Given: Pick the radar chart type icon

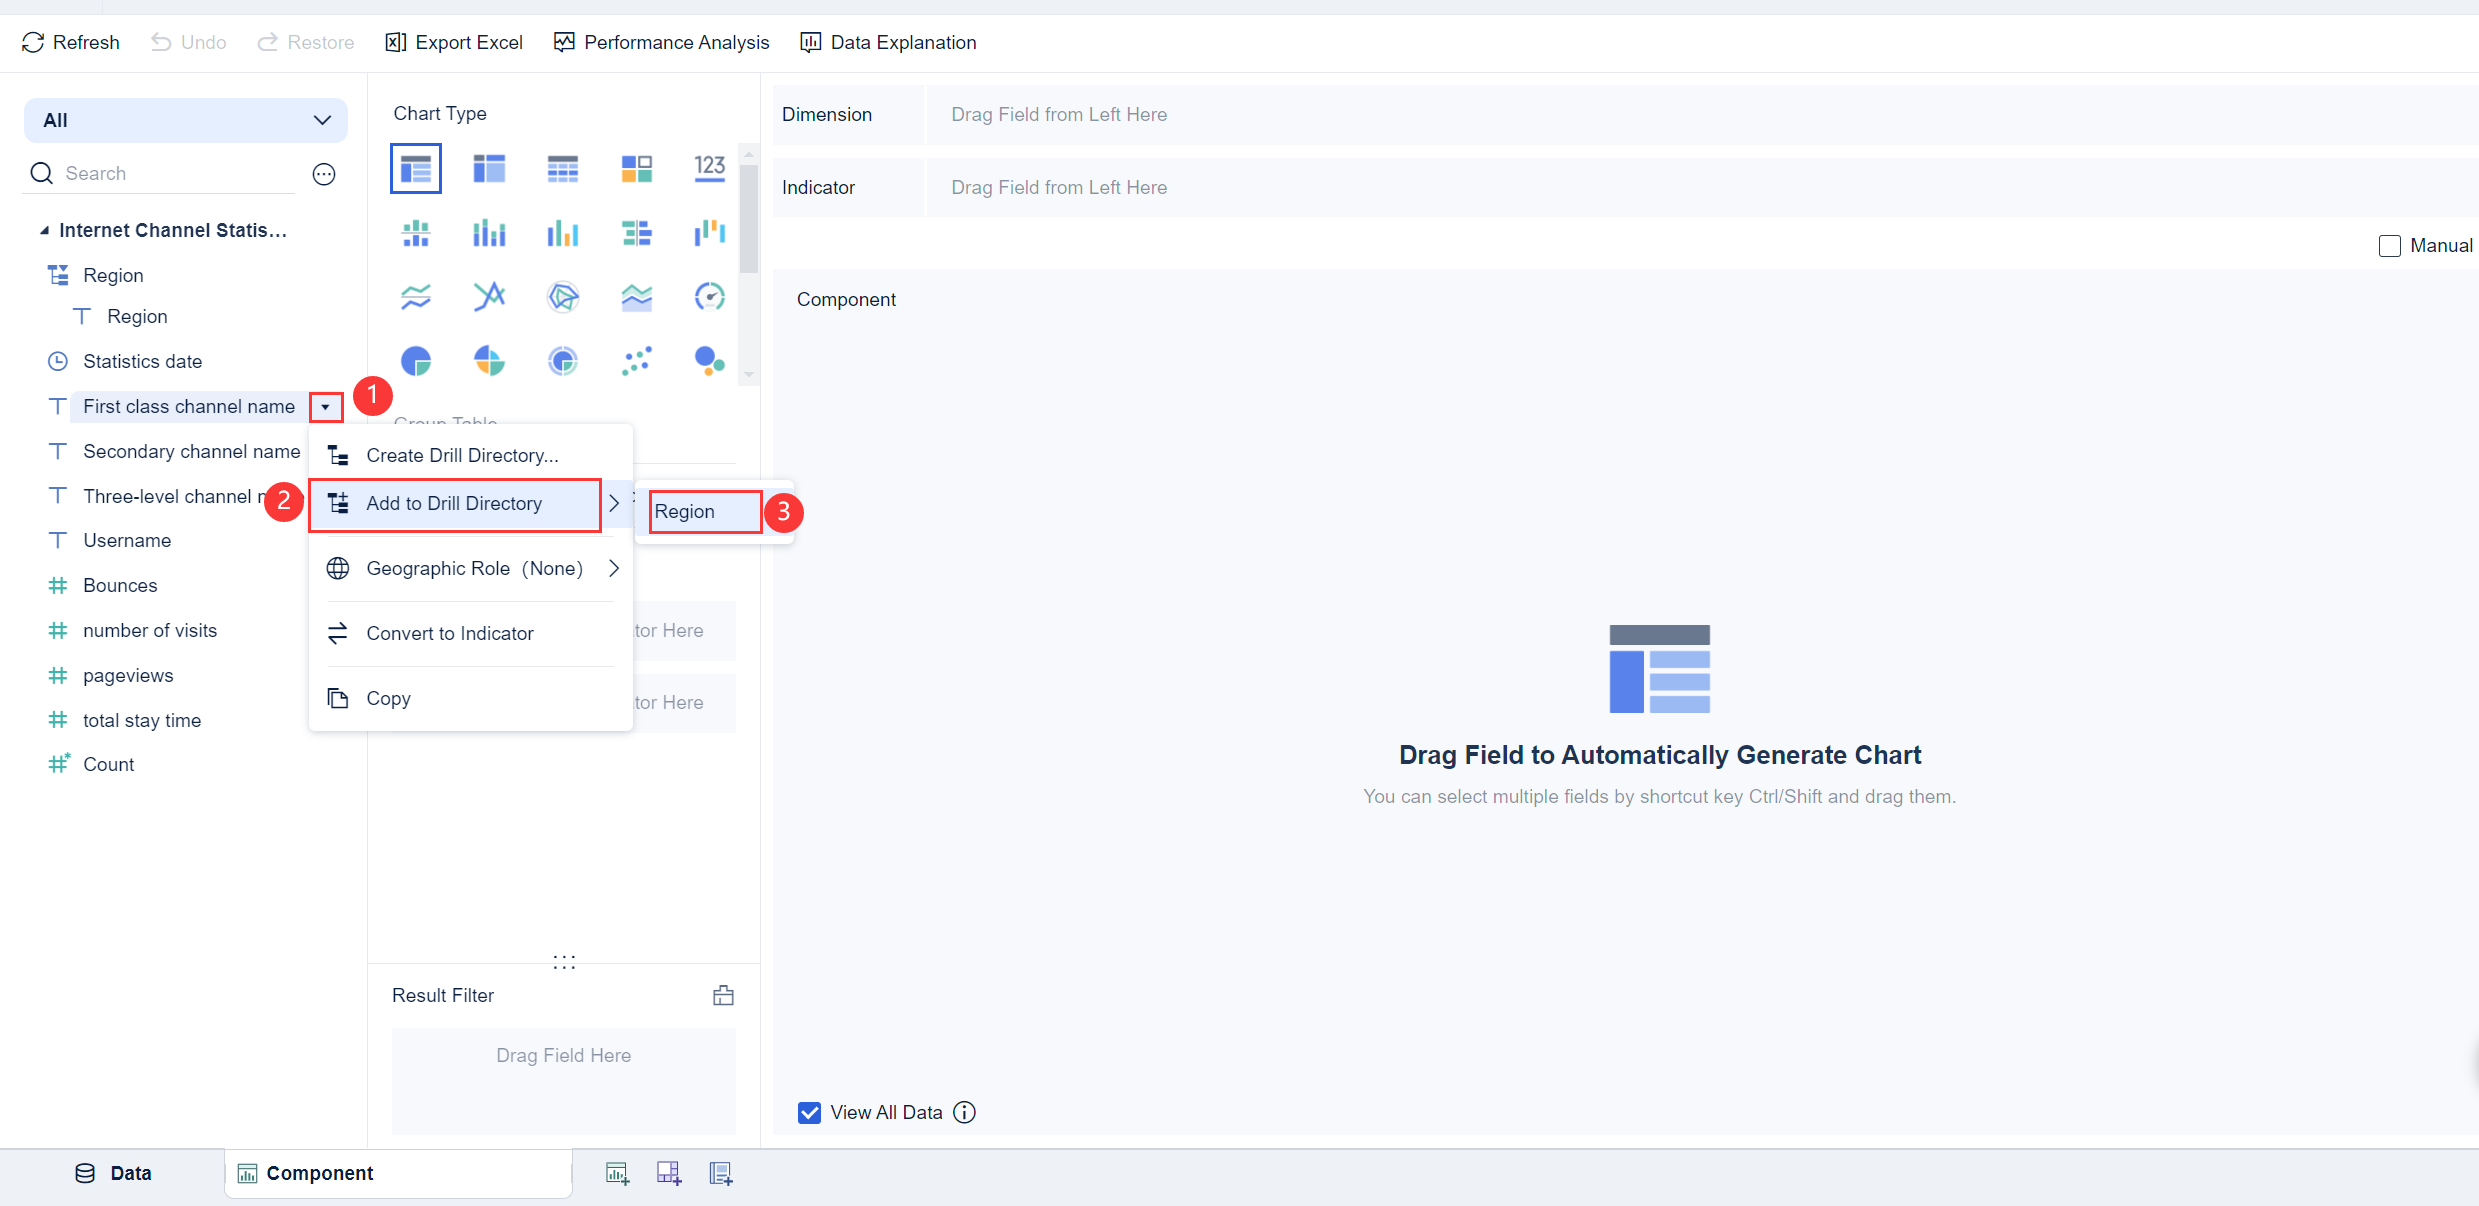Looking at the screenshot, I should click(563, 297).
